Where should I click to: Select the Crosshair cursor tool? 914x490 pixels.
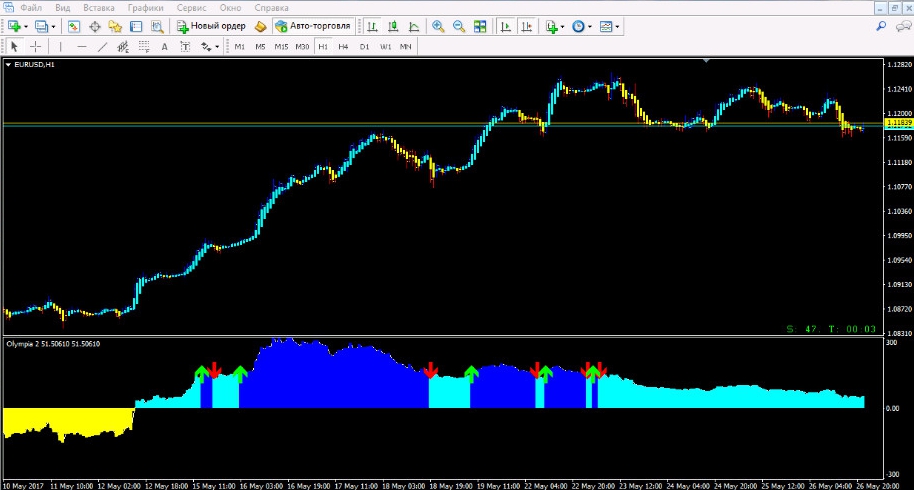click(36, 46)
